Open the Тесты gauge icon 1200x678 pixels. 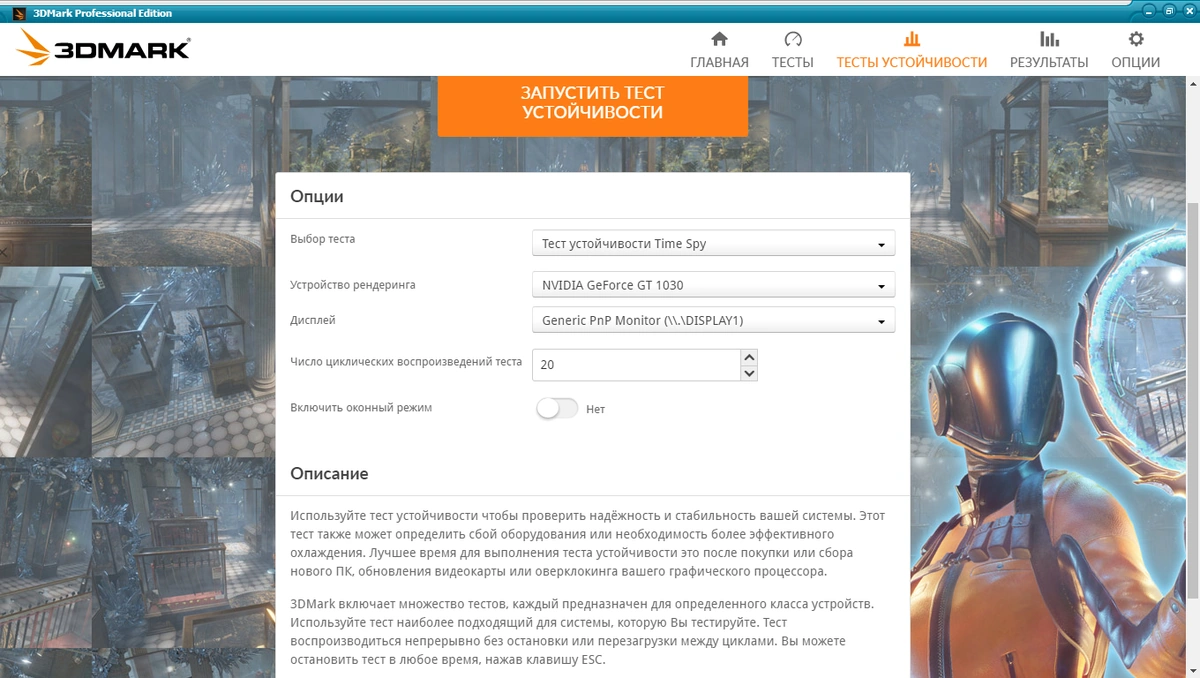(x=793, y=39)
